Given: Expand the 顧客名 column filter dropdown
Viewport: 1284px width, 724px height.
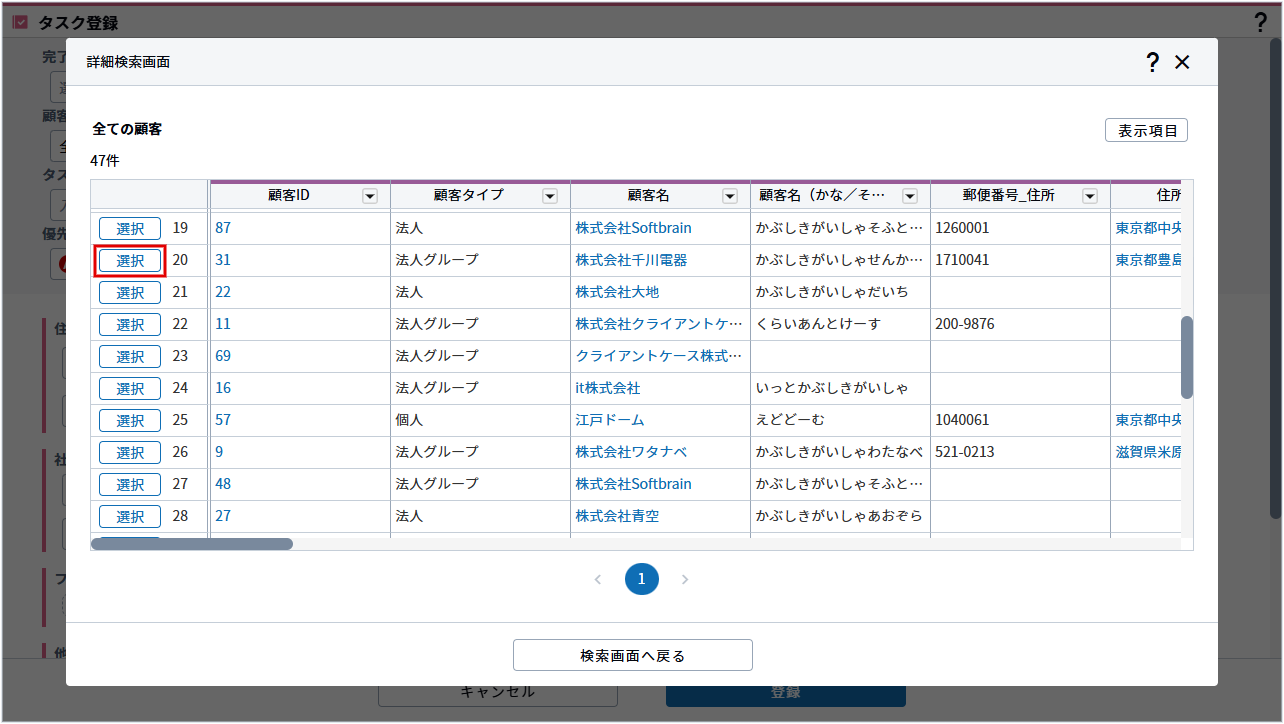Looking at the screenshot, I should pyautogui.click(x=730, y=196).
